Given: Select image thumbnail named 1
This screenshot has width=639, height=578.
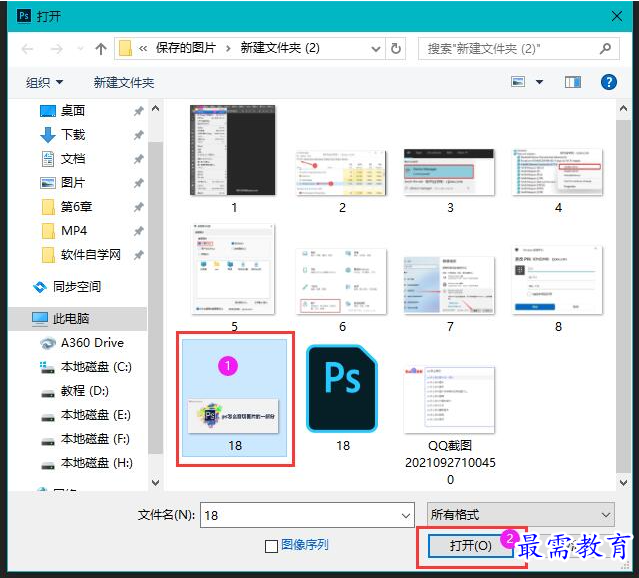Looking at the screenshot, I should (x=233, y=150).
